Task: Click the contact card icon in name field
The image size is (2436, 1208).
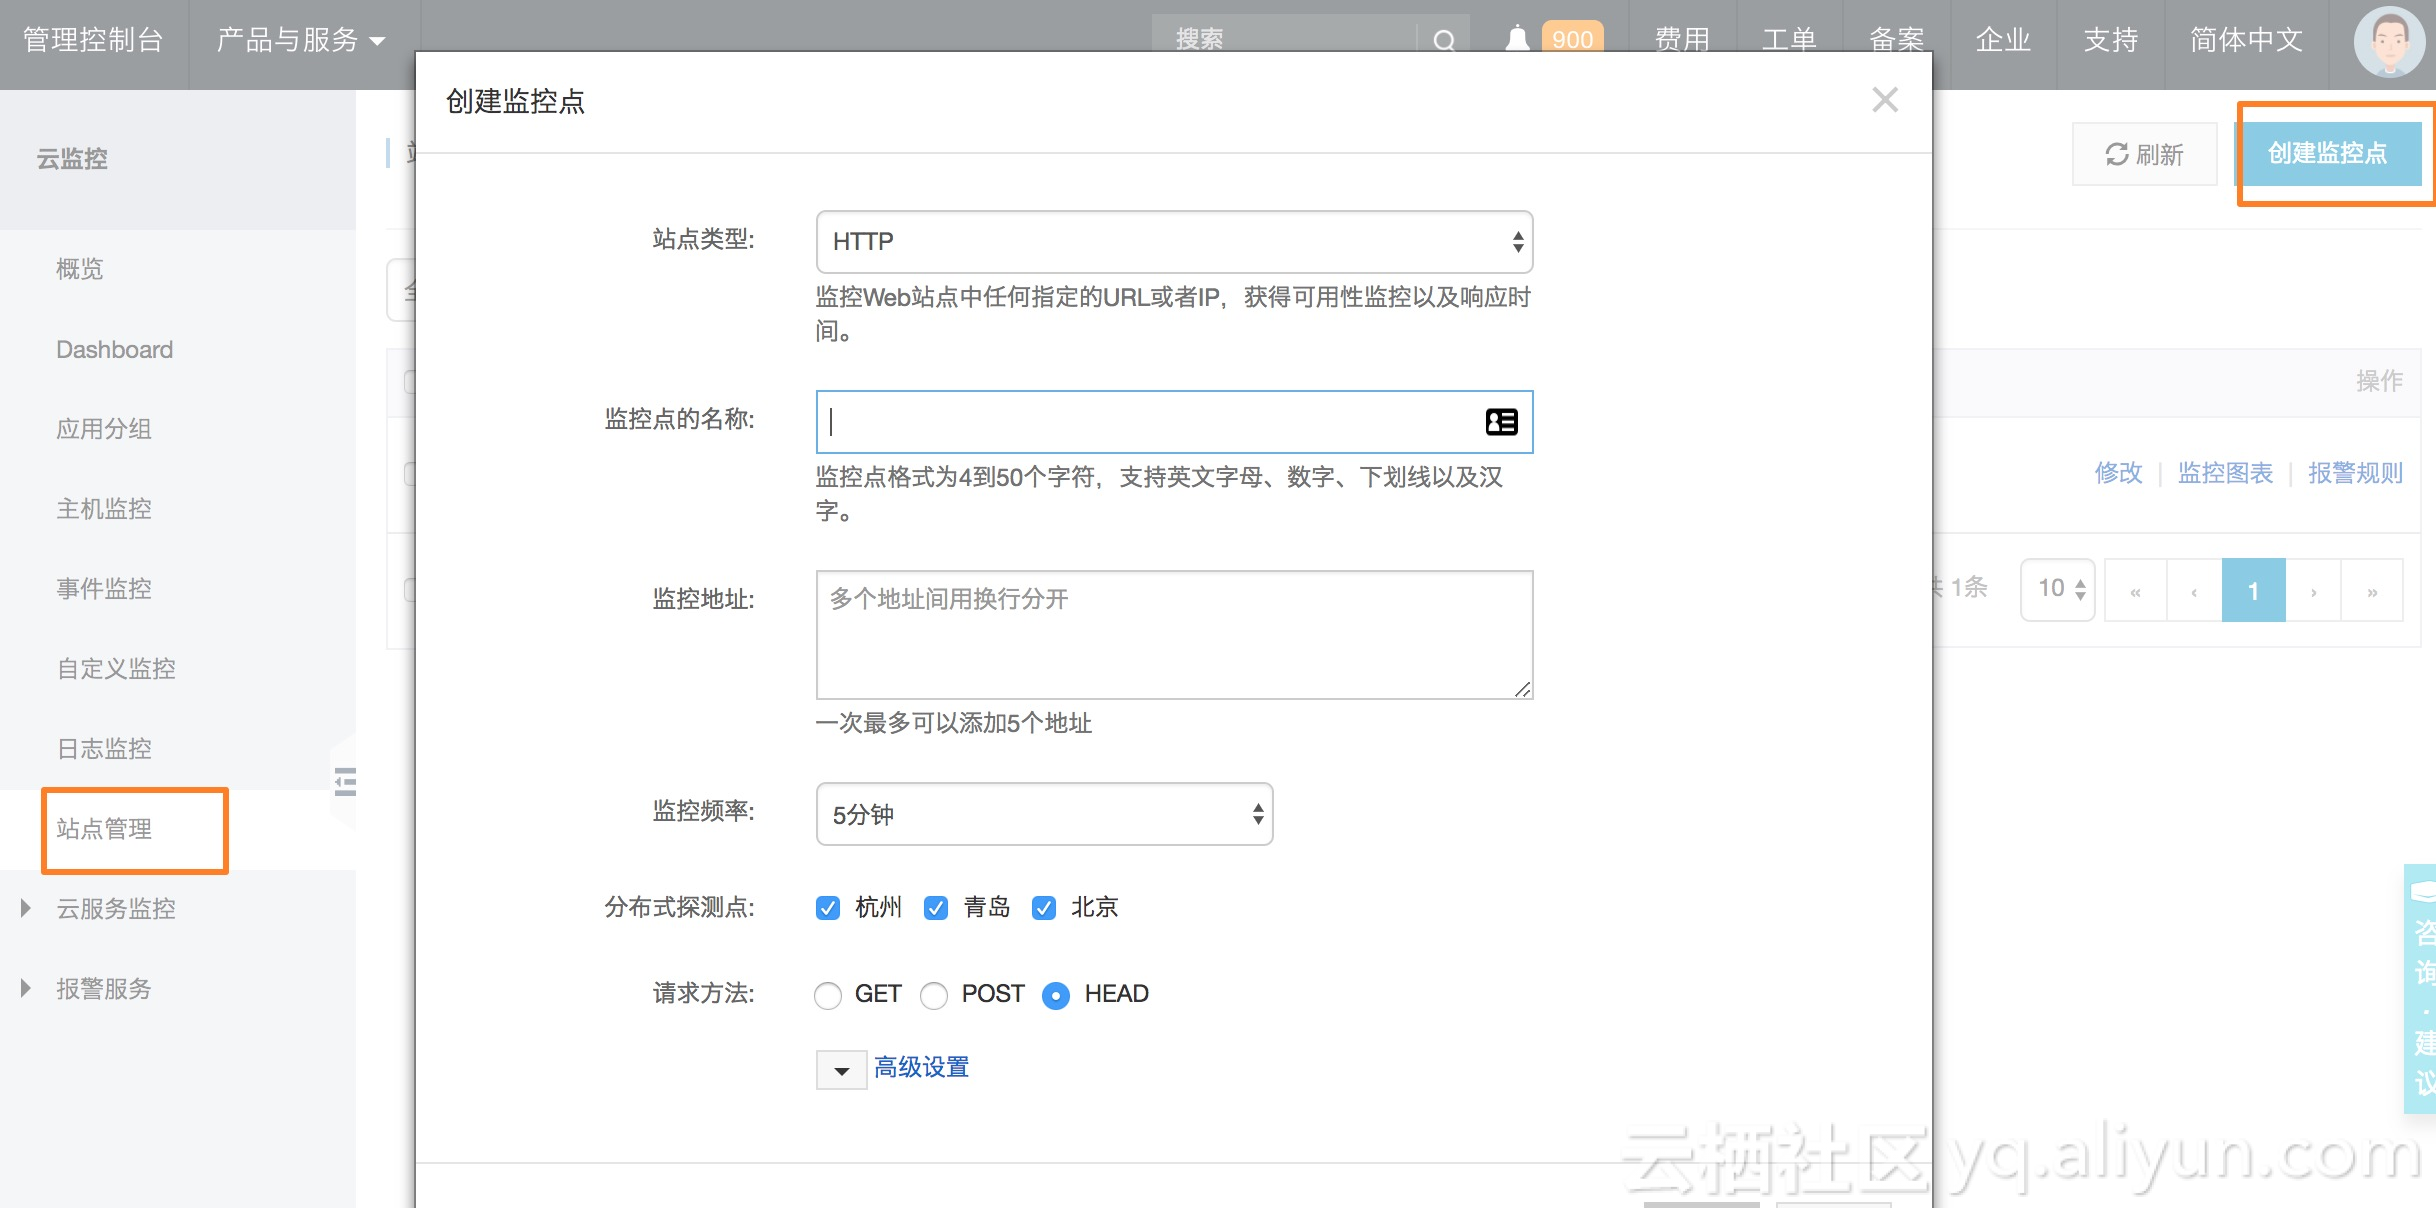Action: pos(1501,422)
